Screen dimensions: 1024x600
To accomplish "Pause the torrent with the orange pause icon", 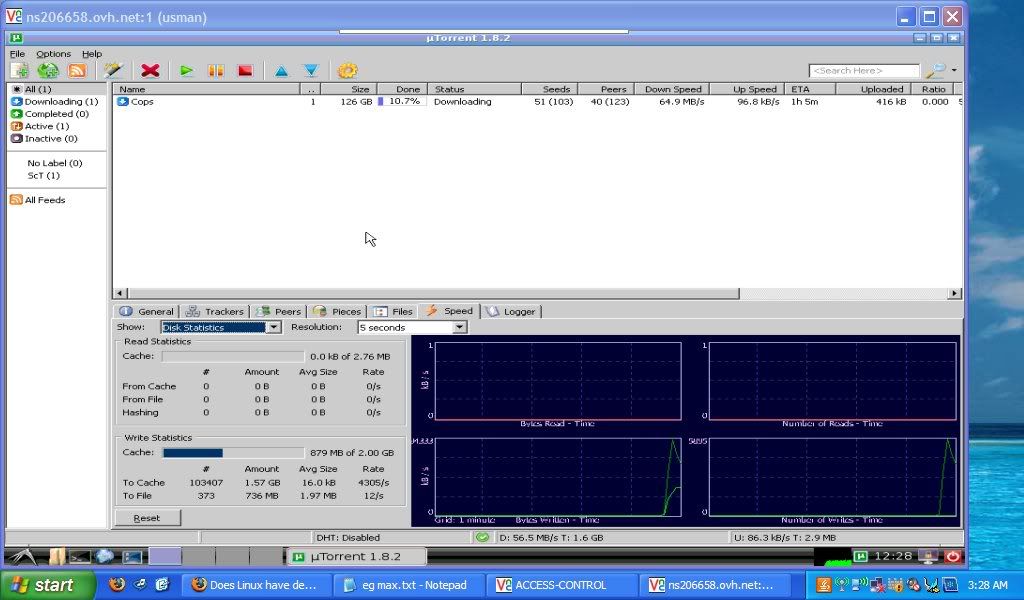I will tap(216, 71).
